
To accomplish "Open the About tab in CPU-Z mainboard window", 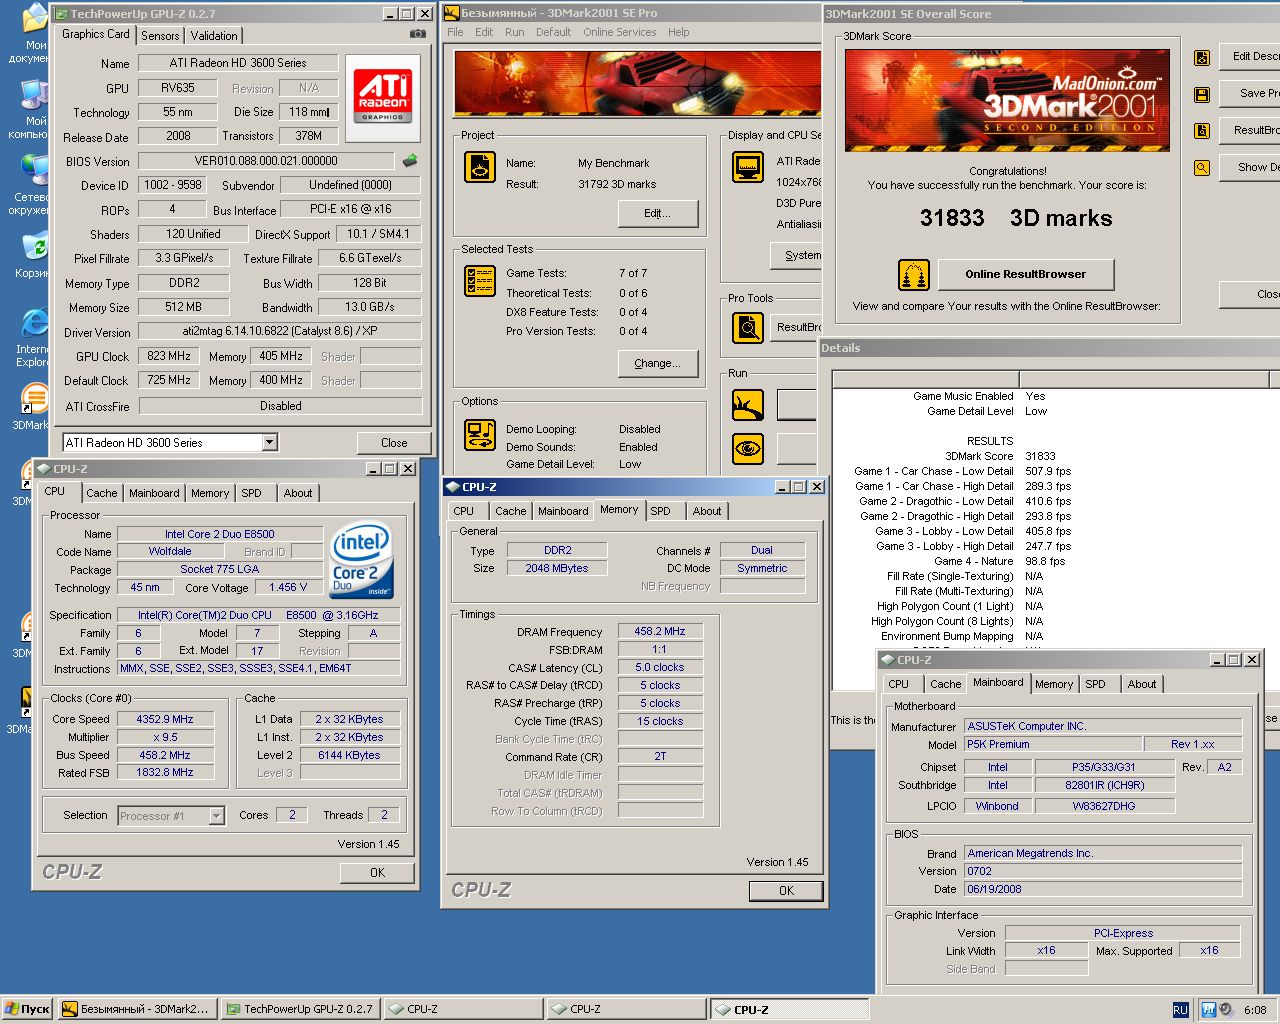I will [1142, 684].
